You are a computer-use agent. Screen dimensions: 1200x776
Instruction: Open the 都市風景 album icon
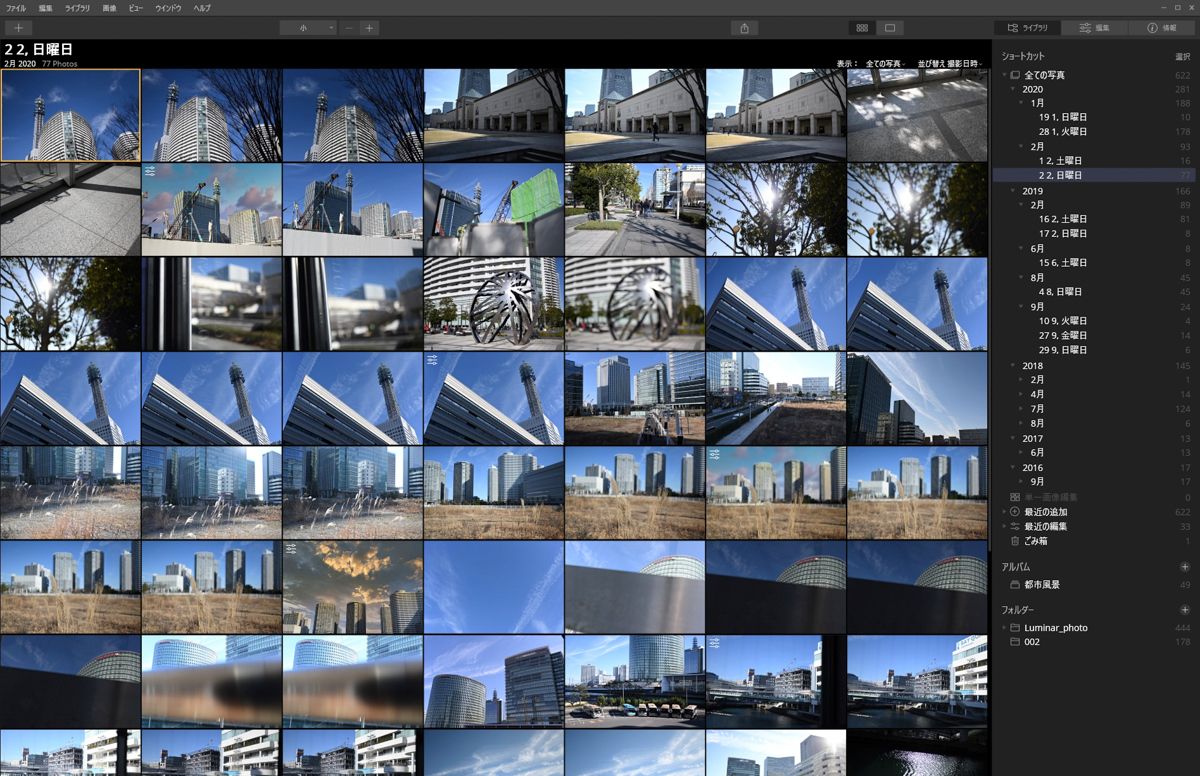pyautogui.click(x=1015, y=584)
